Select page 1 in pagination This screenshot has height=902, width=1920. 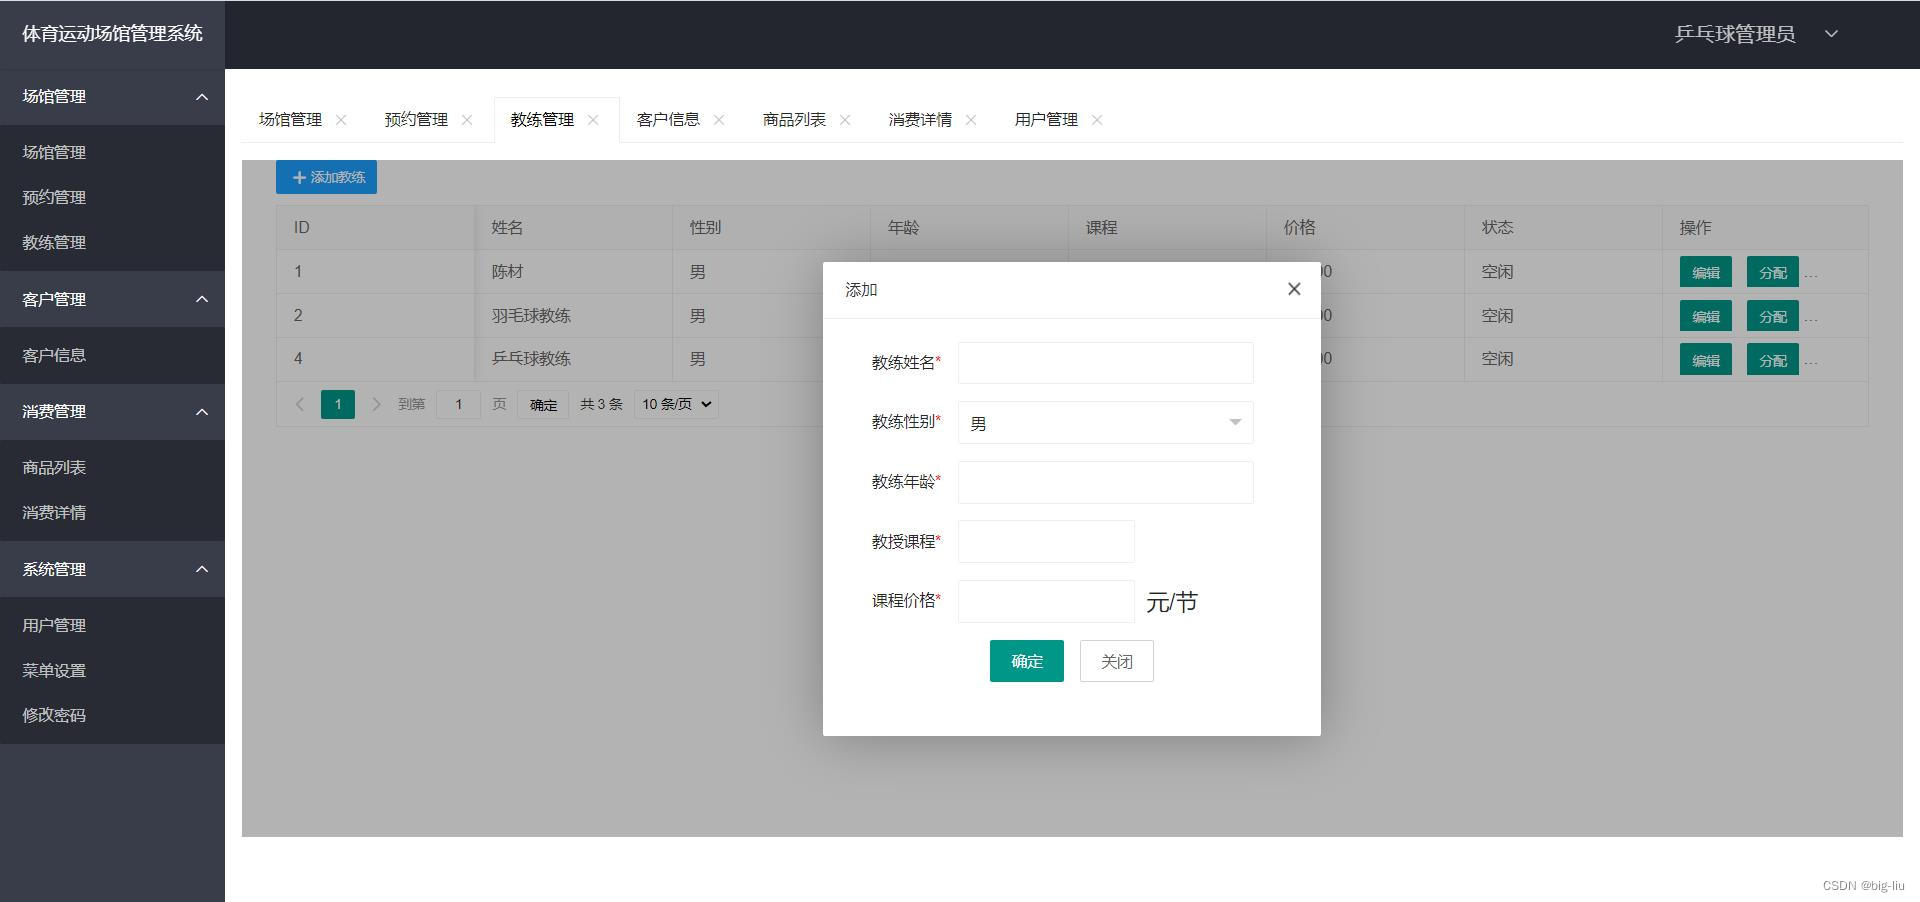coord(338,404)
